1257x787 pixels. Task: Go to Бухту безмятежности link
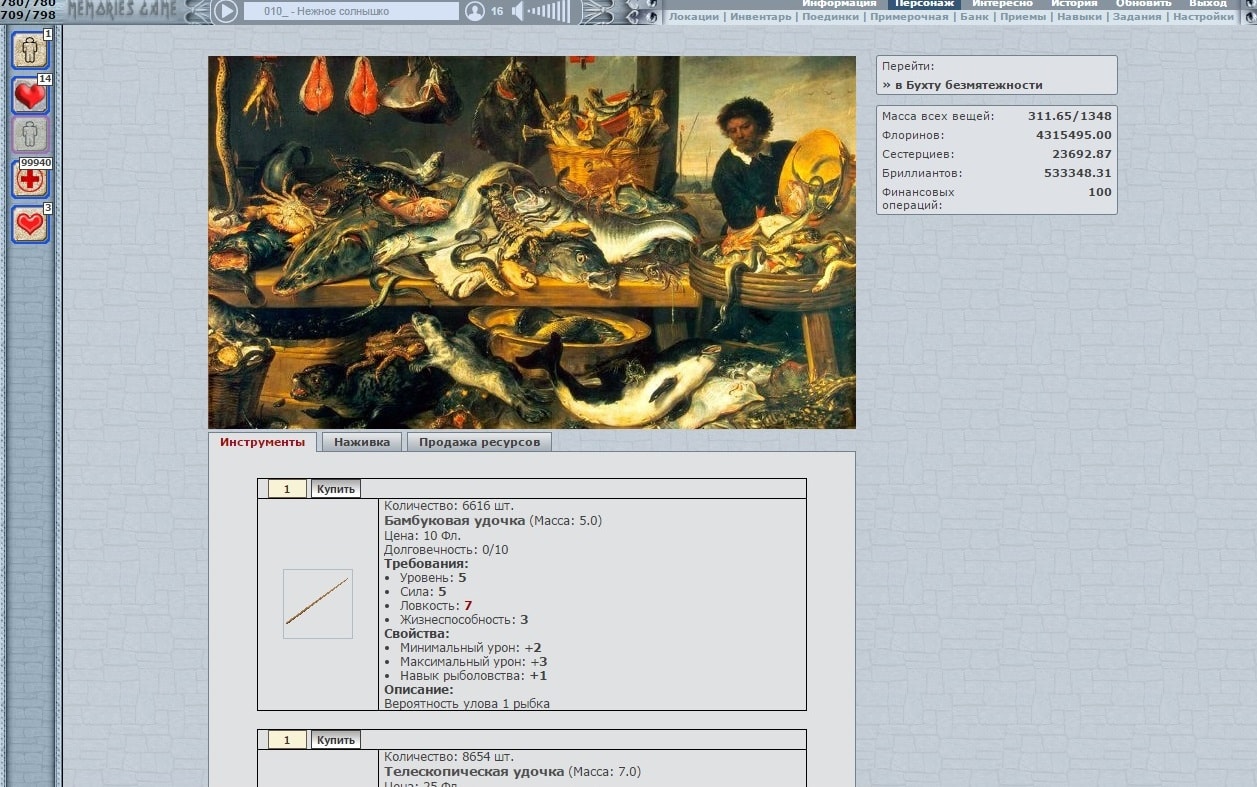pyautogui.click(x=962, y=85)
